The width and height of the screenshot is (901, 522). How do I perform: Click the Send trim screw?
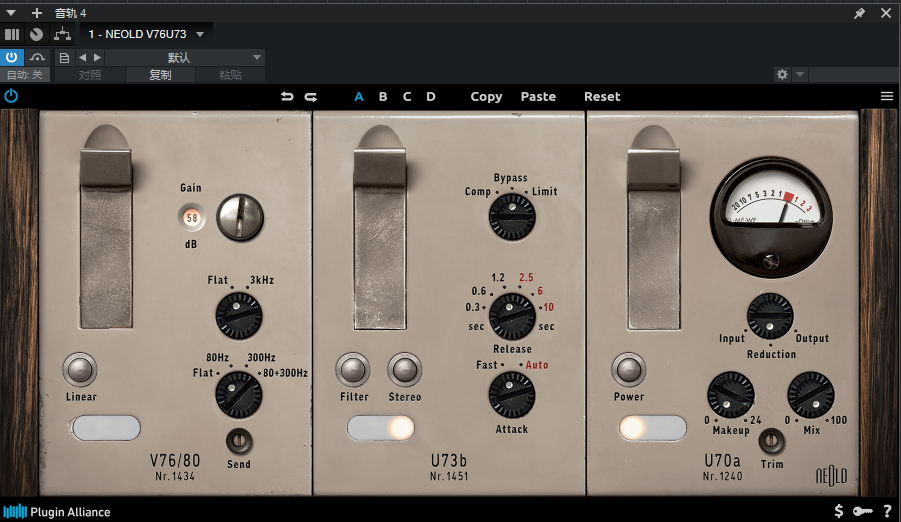pyautogui.click(x=238, y=442)
